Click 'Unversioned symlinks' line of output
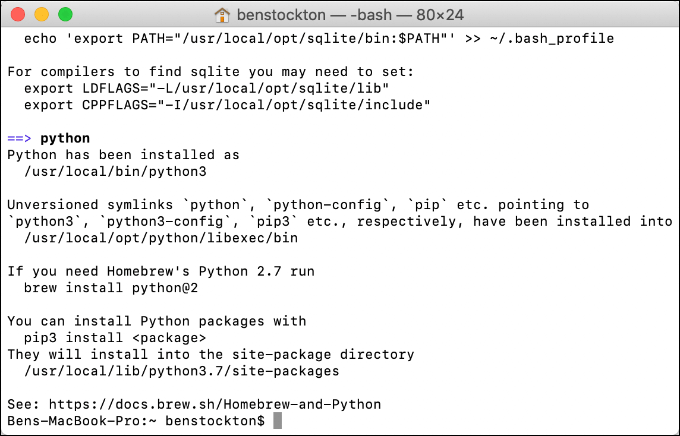680x436 pixels. pyautogui.click(x=298, y=205)
